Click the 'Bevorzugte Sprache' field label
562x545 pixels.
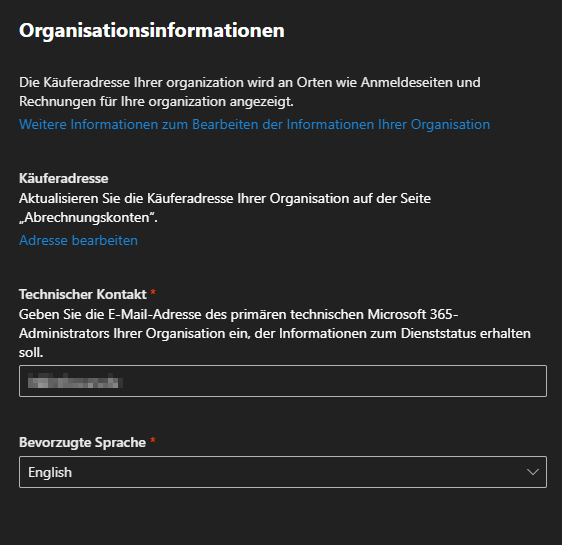pyautogui.click(x=82, y=442)
